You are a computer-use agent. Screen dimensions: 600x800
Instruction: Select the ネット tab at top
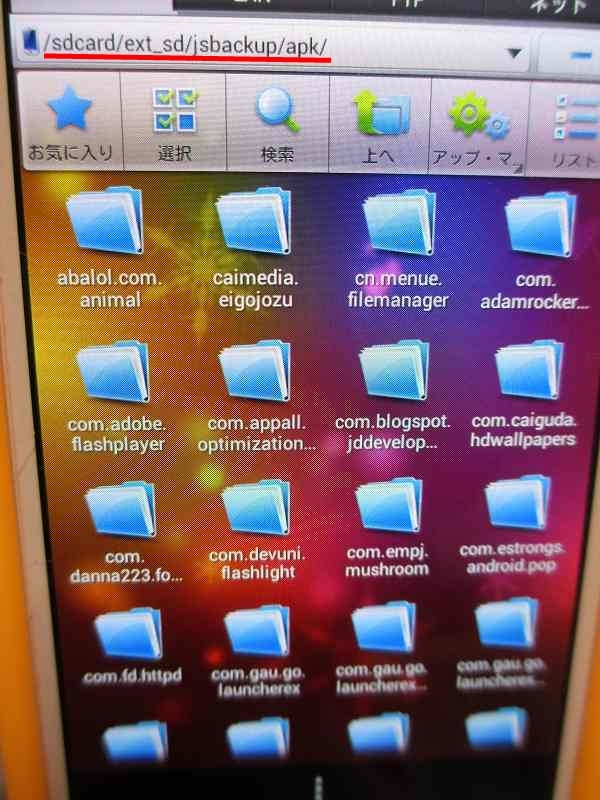559,6
